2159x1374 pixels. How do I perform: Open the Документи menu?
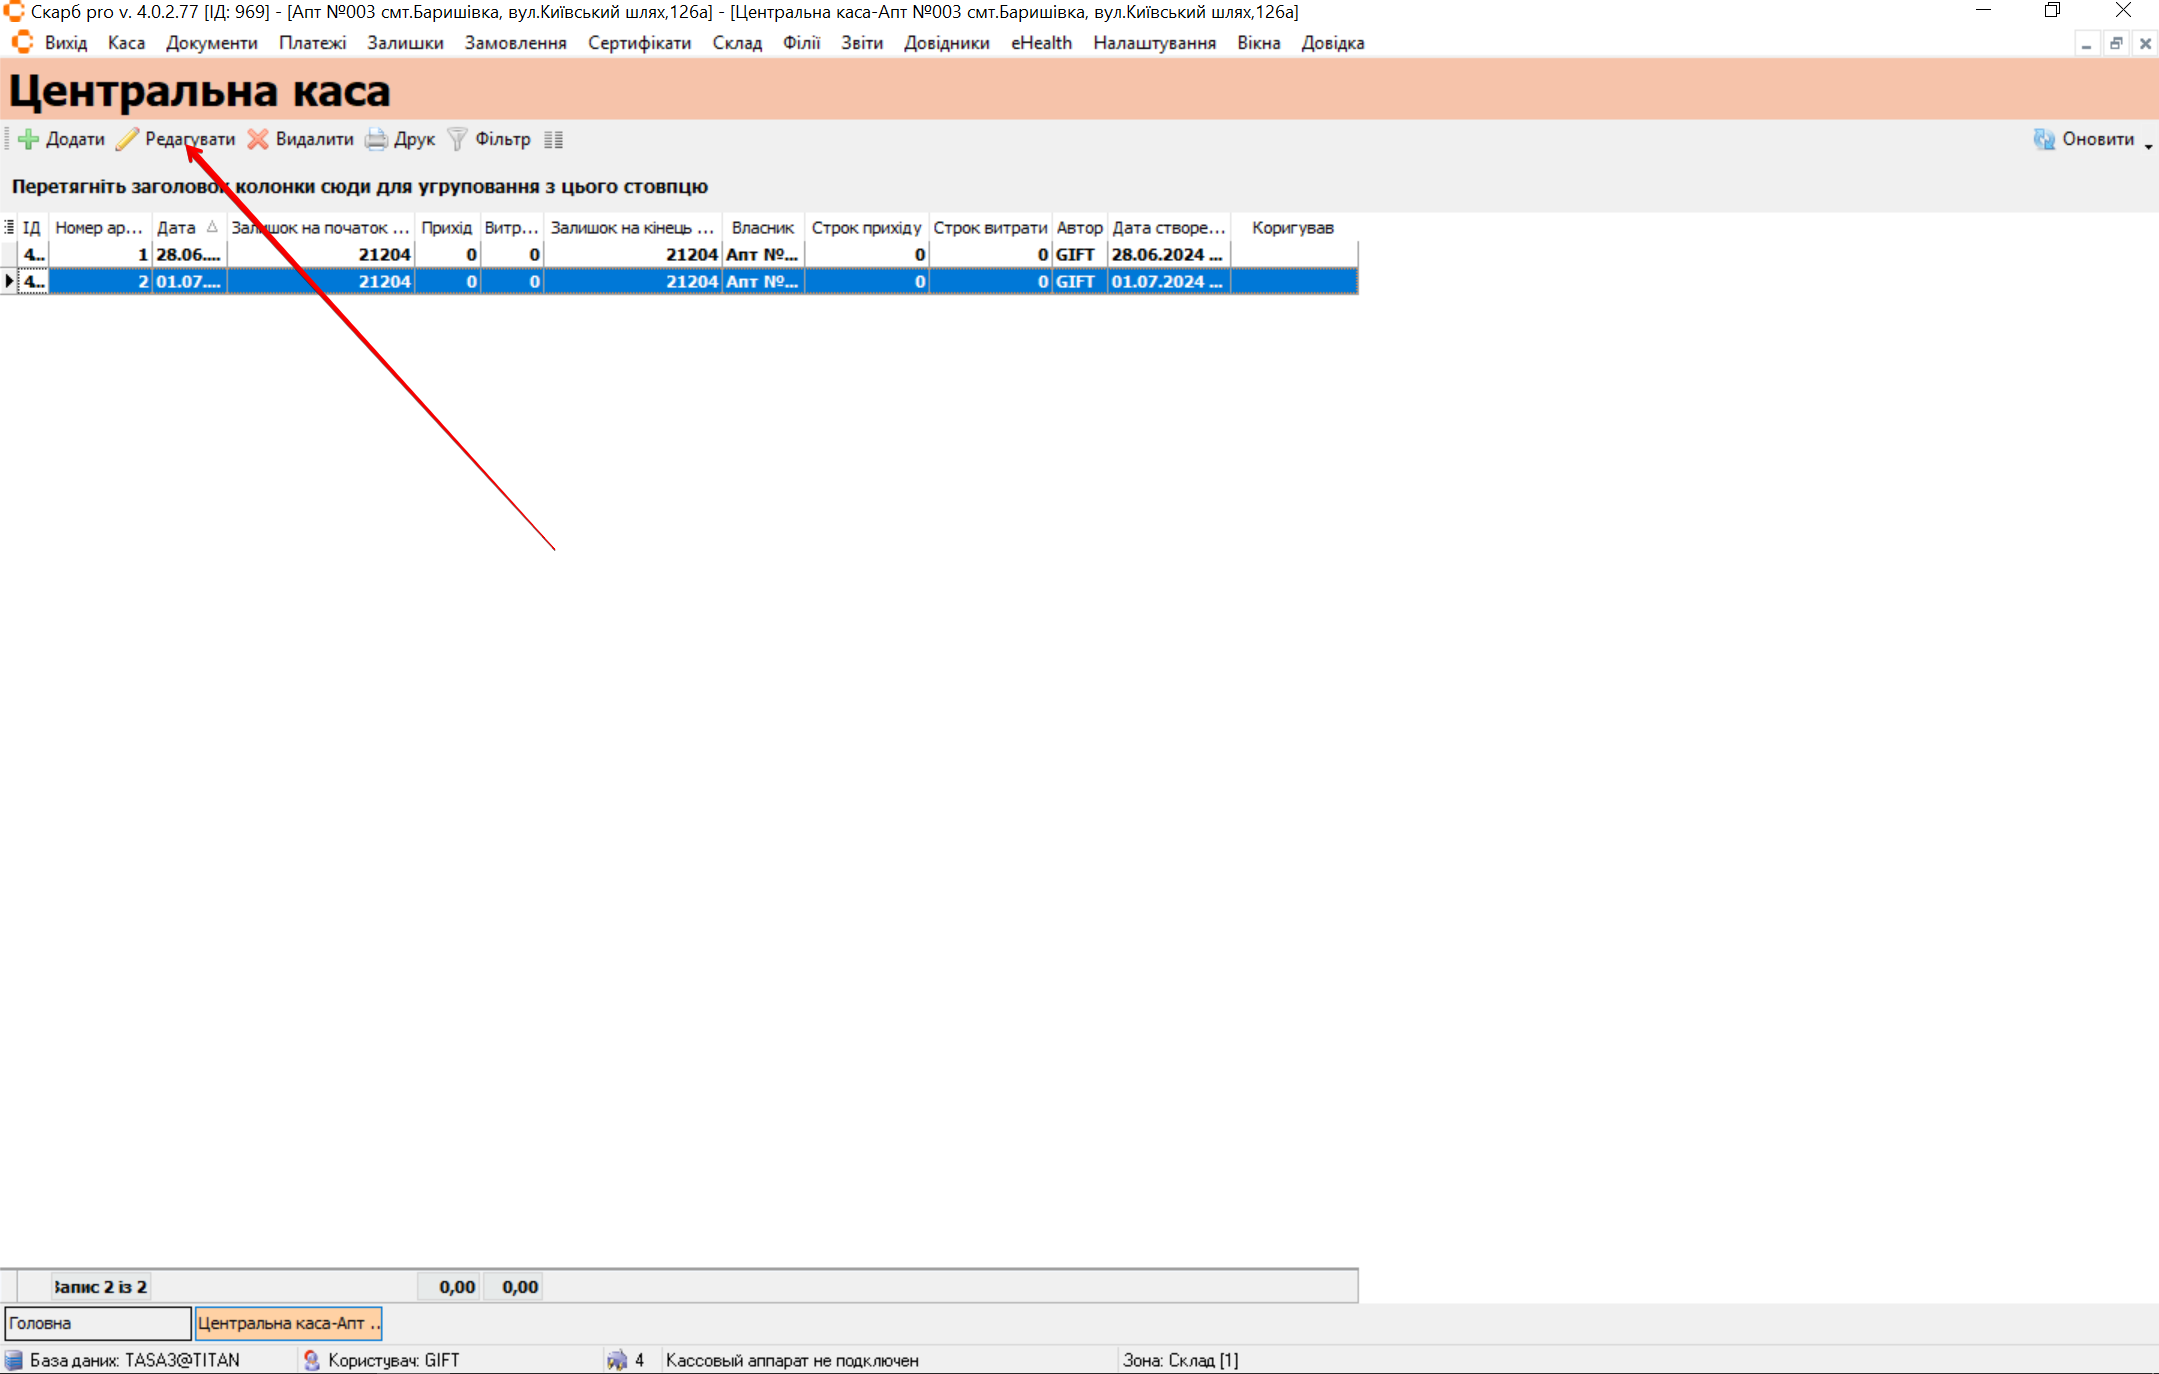point(211,43)
